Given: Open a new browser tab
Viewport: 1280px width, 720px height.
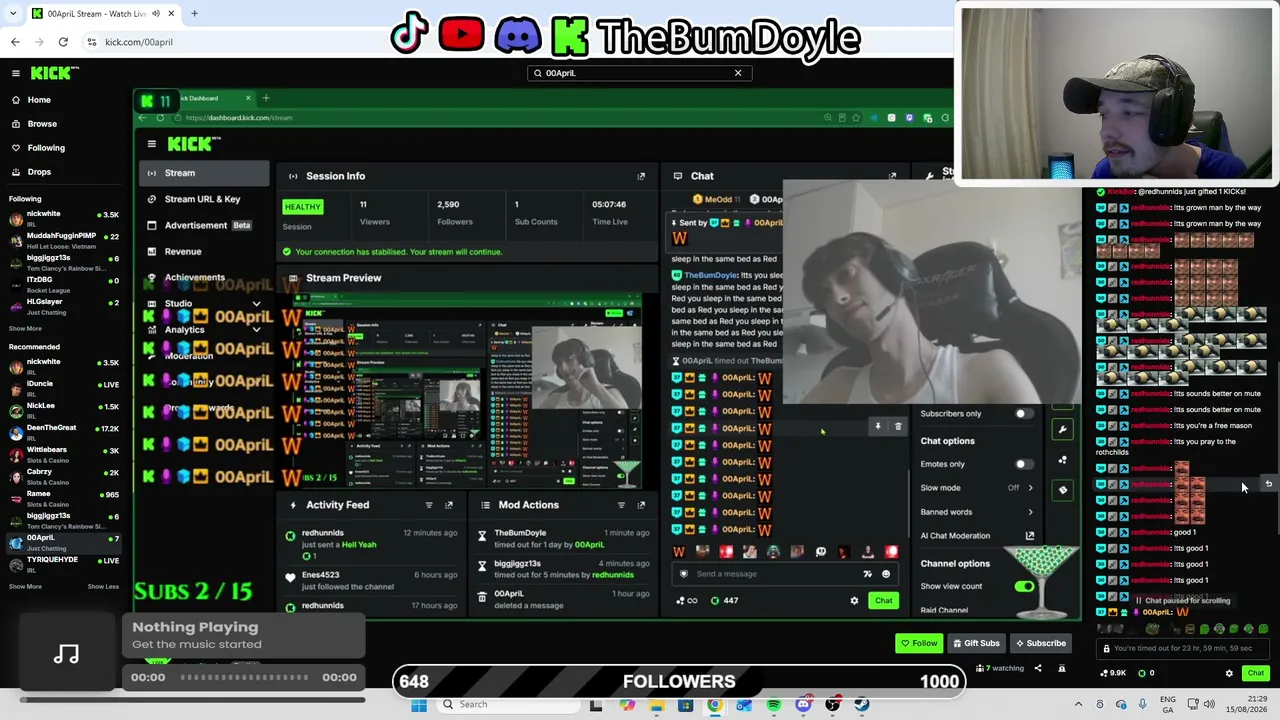Looking at the screenshot, I should coord(194,14).
